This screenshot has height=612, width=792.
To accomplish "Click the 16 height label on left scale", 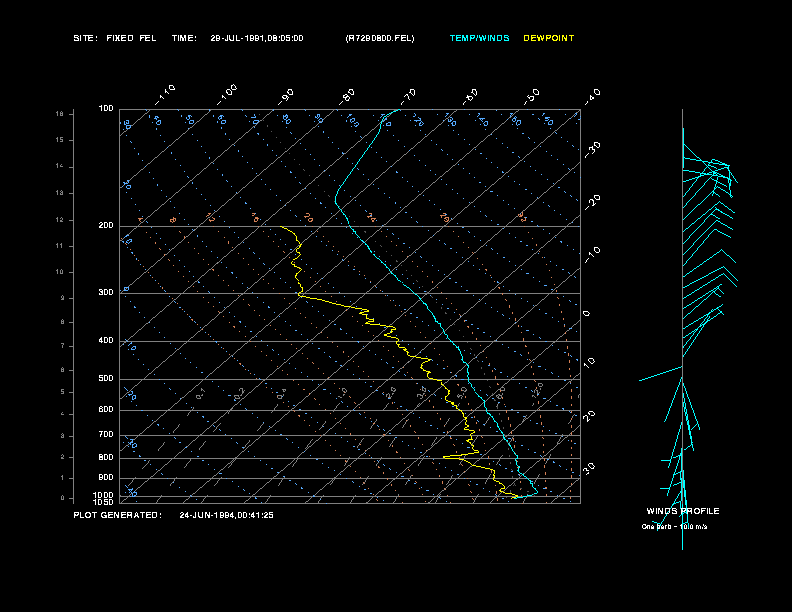I will tap(60, 114).
